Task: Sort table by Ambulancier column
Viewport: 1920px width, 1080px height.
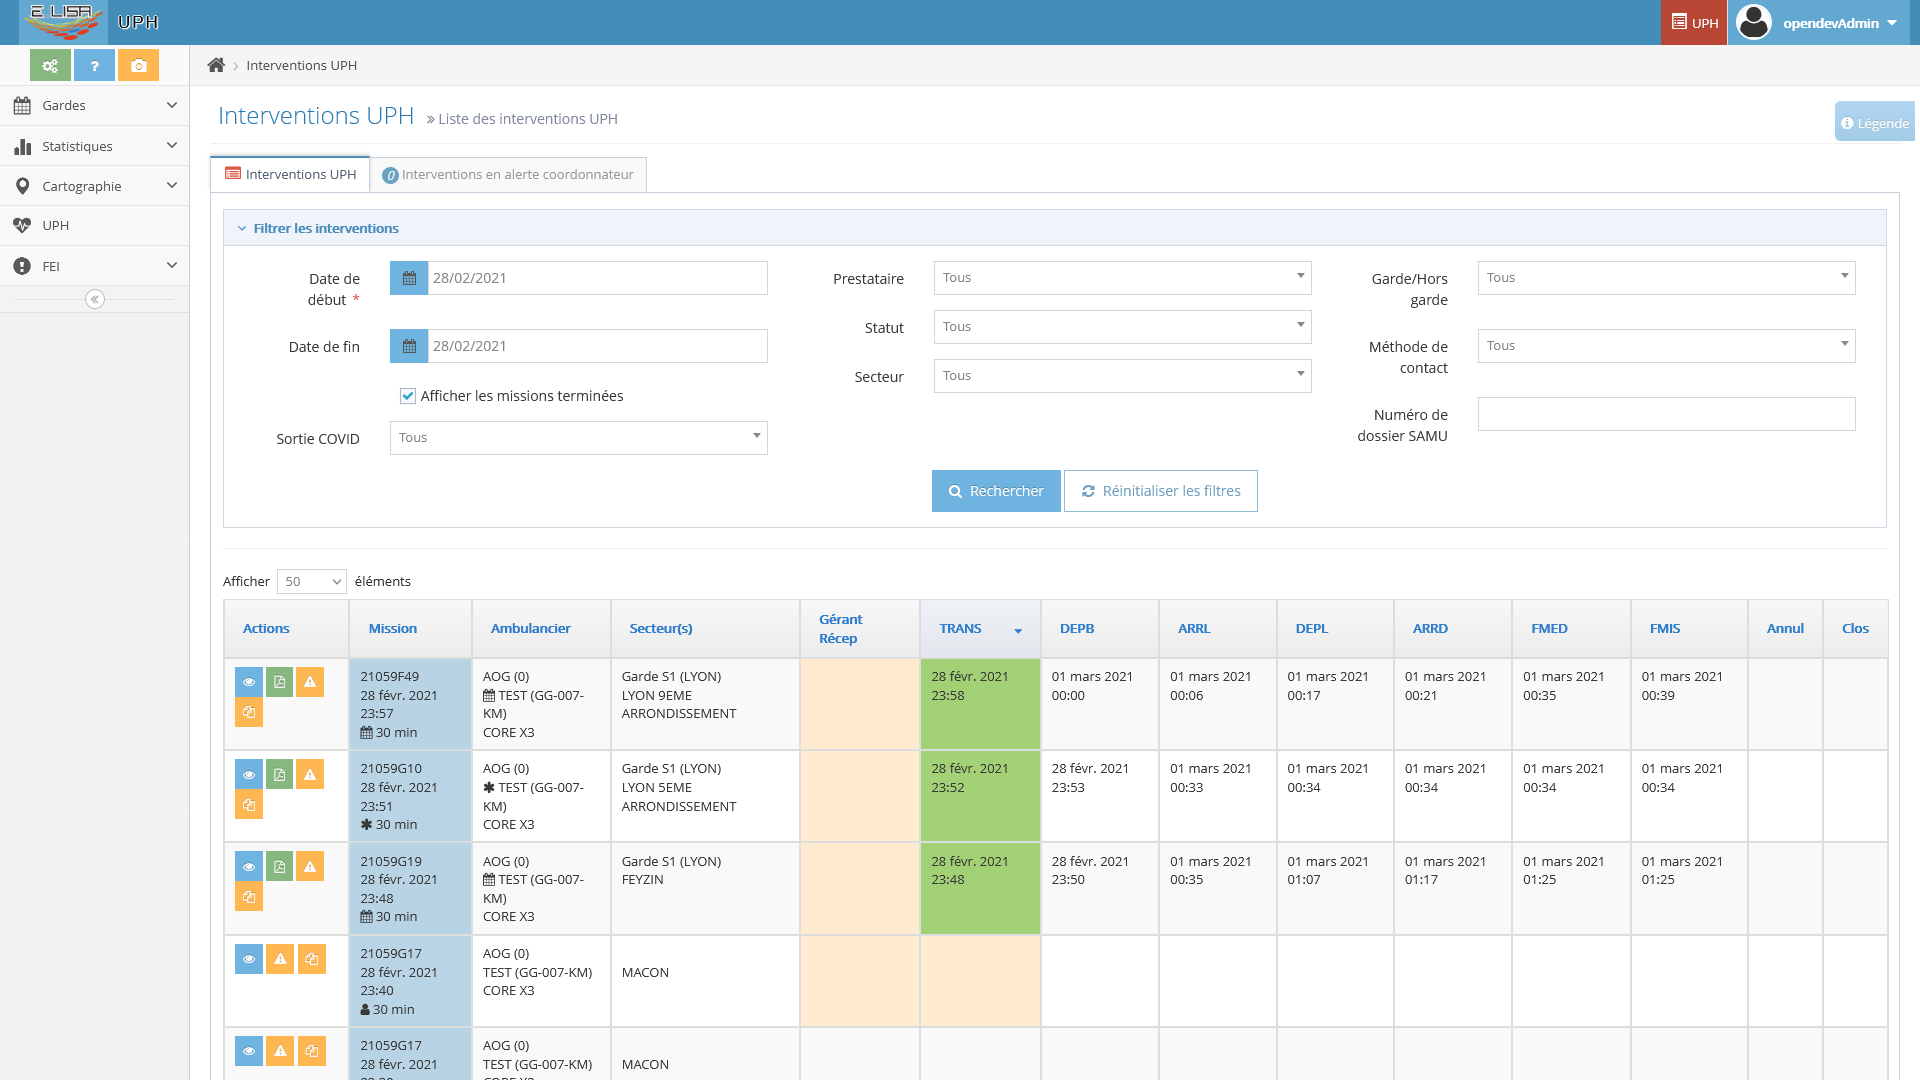Action: pyautogui.click(x=541, y=628)
